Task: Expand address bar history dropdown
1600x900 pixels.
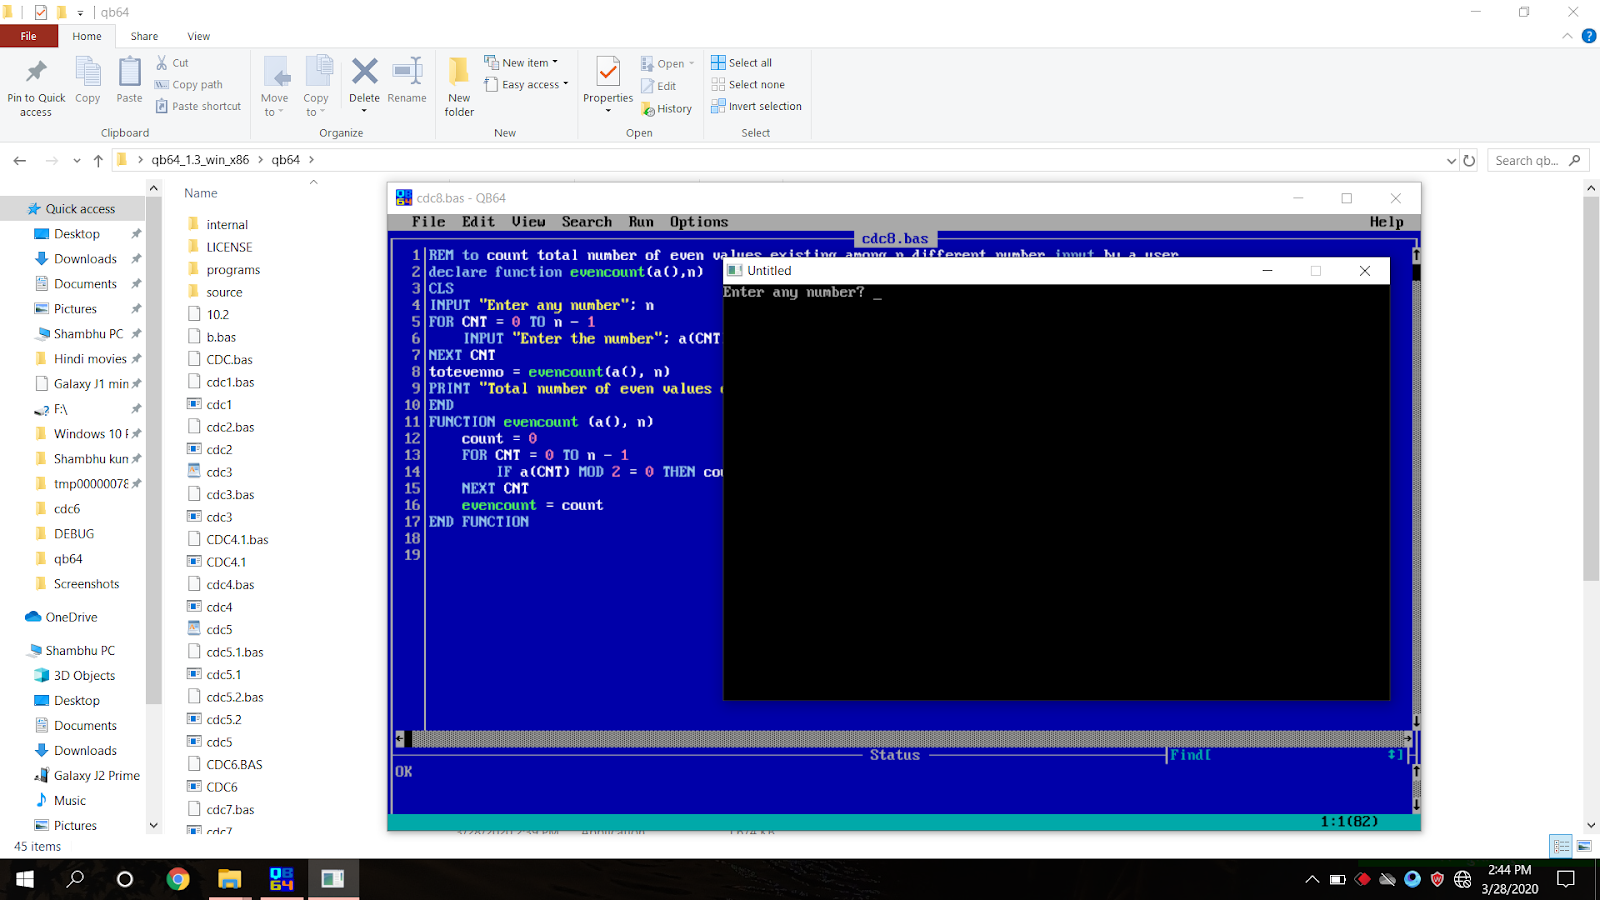Action: [1451, 160]
